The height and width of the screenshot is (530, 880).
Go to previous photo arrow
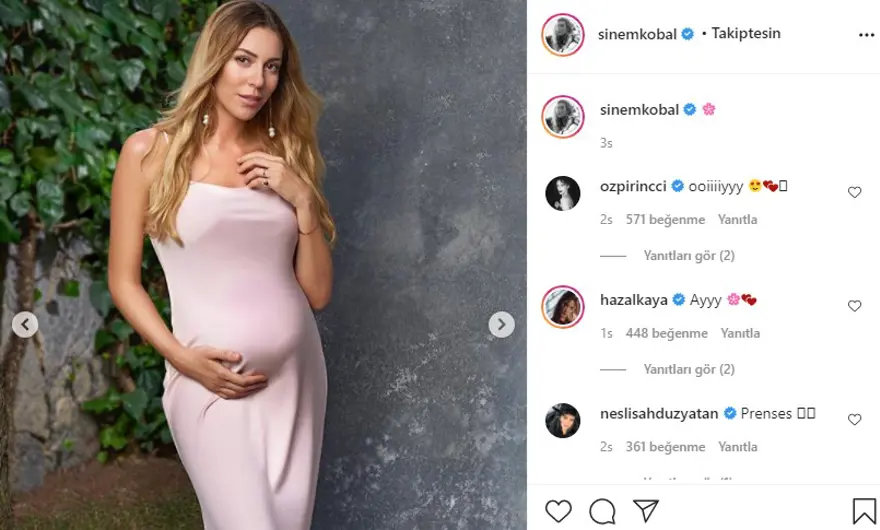point(25,325)
